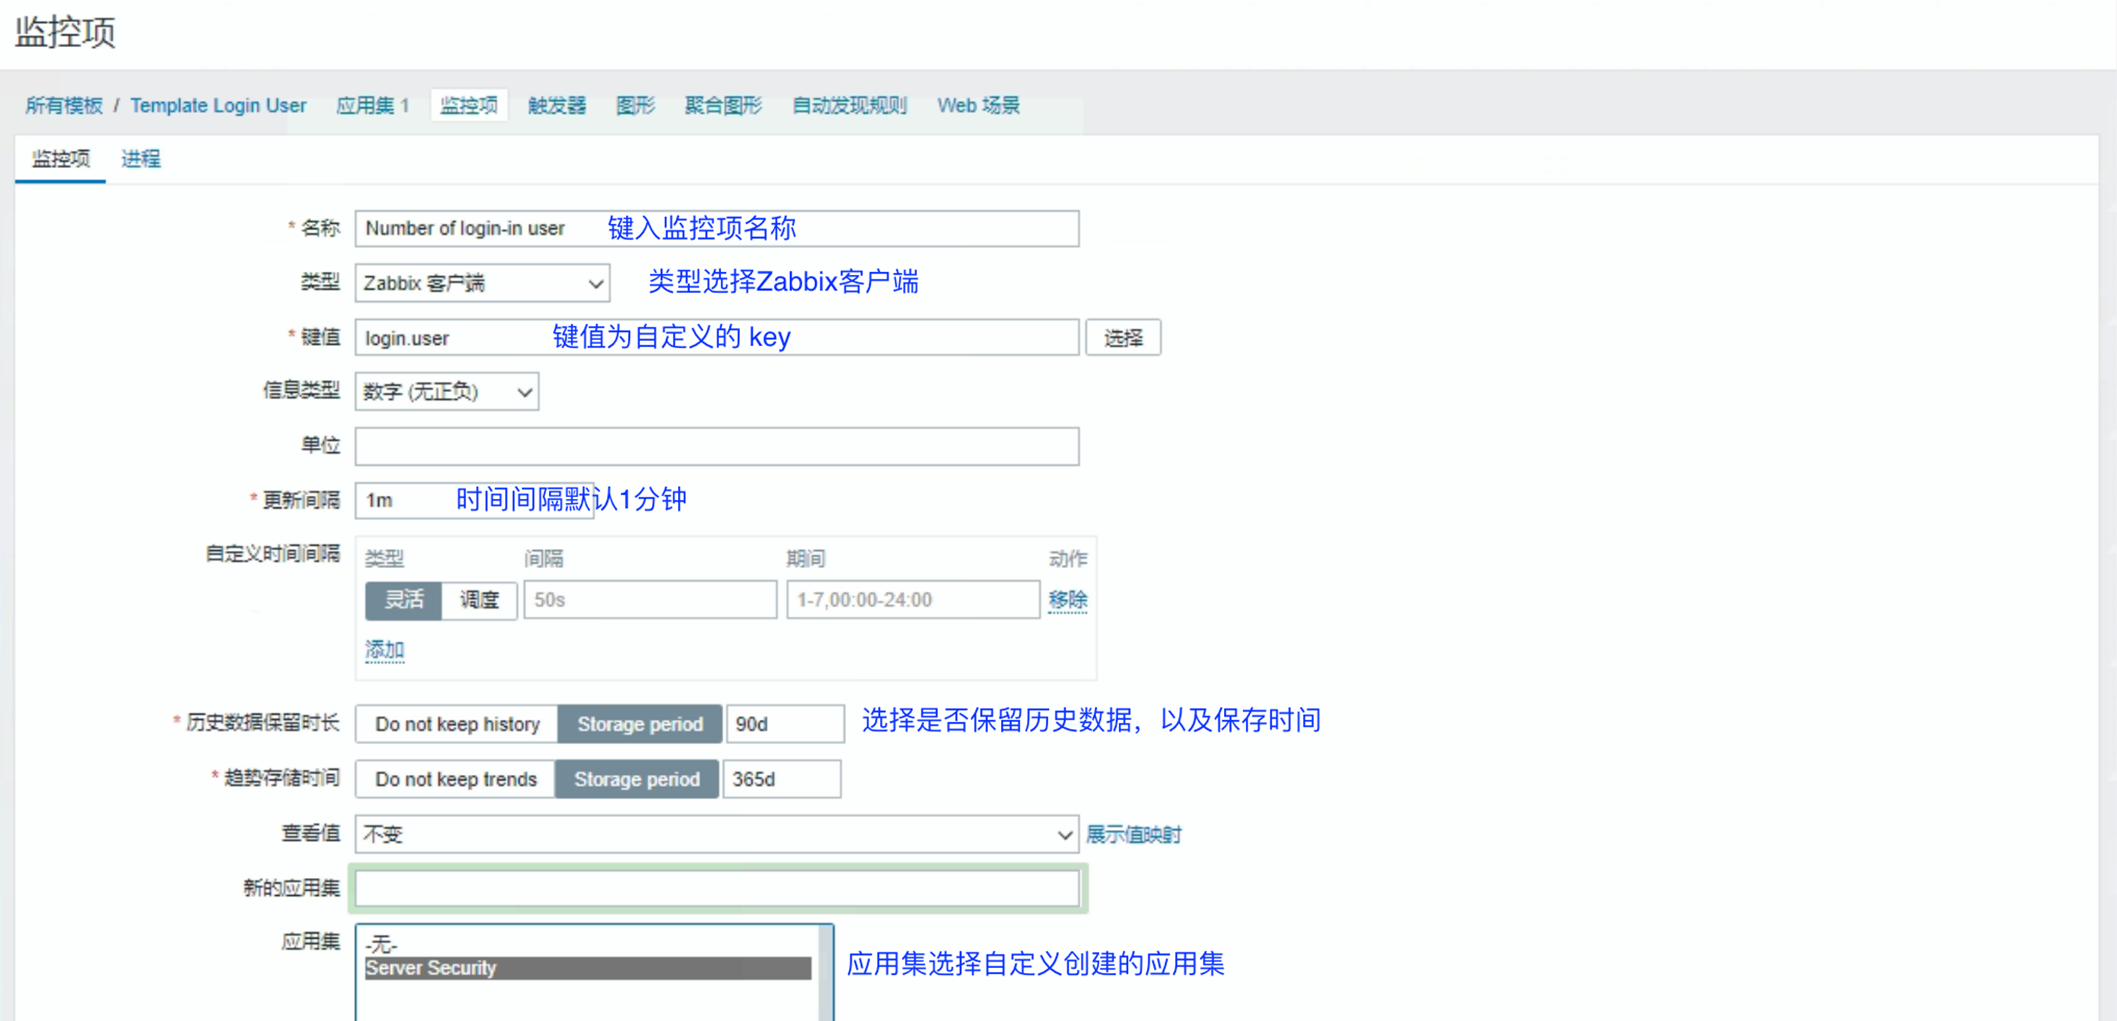
Task: Click the 期间 1-7,00:00-24:00 field
Action: pyautogui.click(x=913, y=600)
